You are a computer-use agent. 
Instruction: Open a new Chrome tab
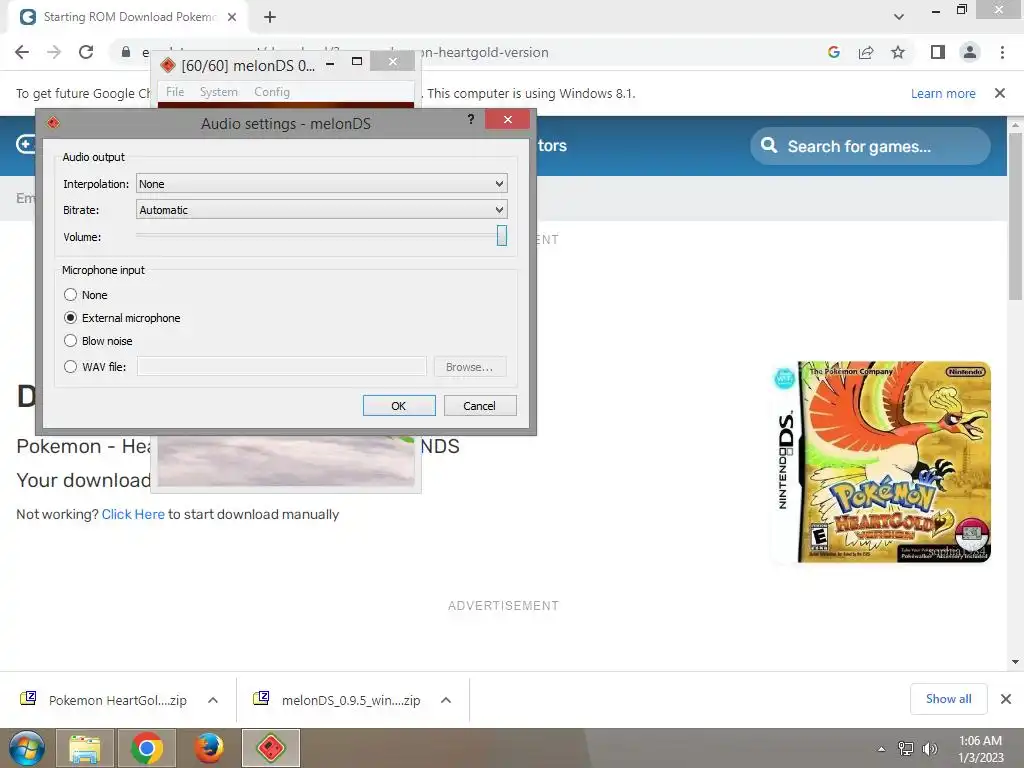tap(270, 17)
